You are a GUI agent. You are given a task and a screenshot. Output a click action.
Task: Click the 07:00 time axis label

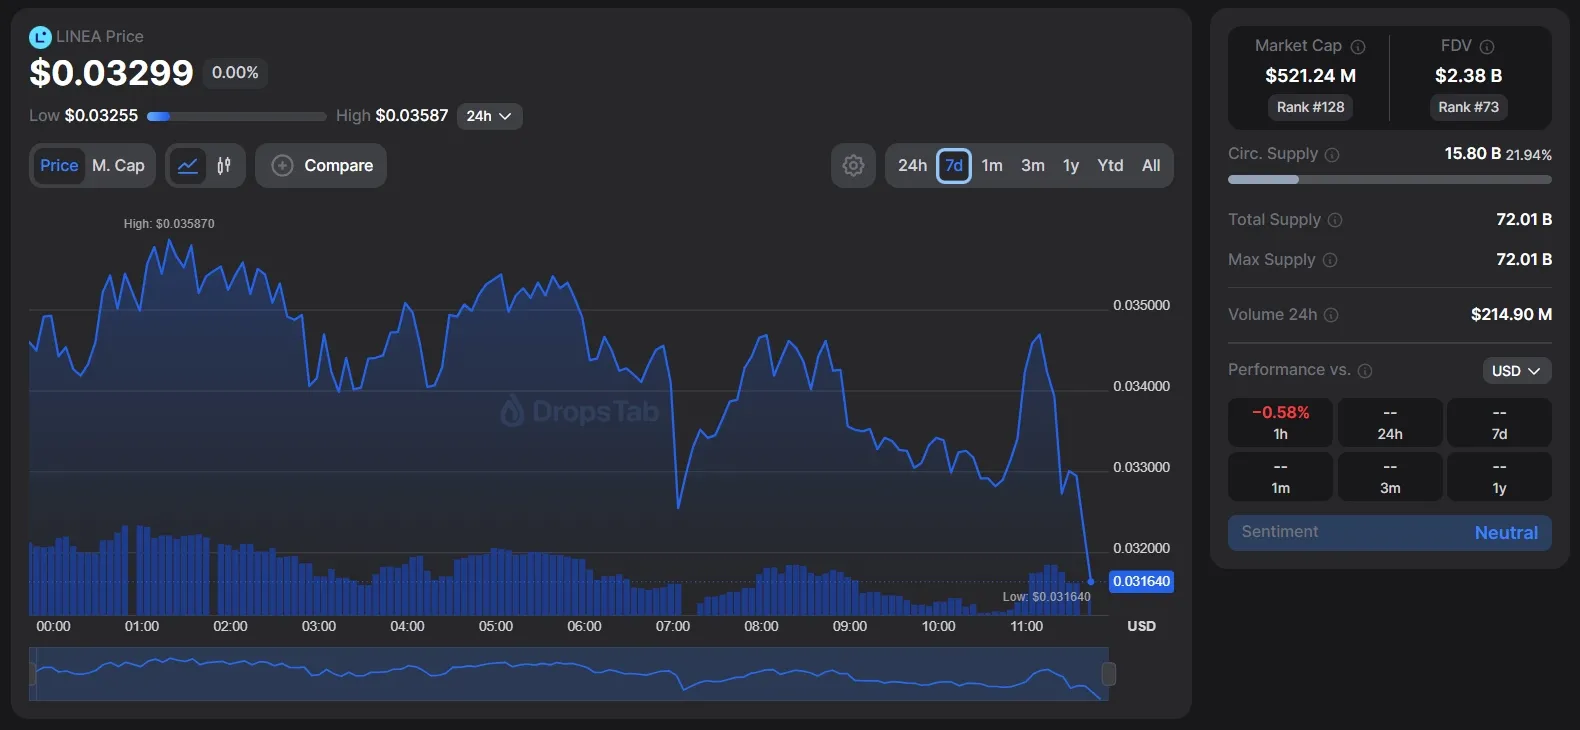point(673,627)
